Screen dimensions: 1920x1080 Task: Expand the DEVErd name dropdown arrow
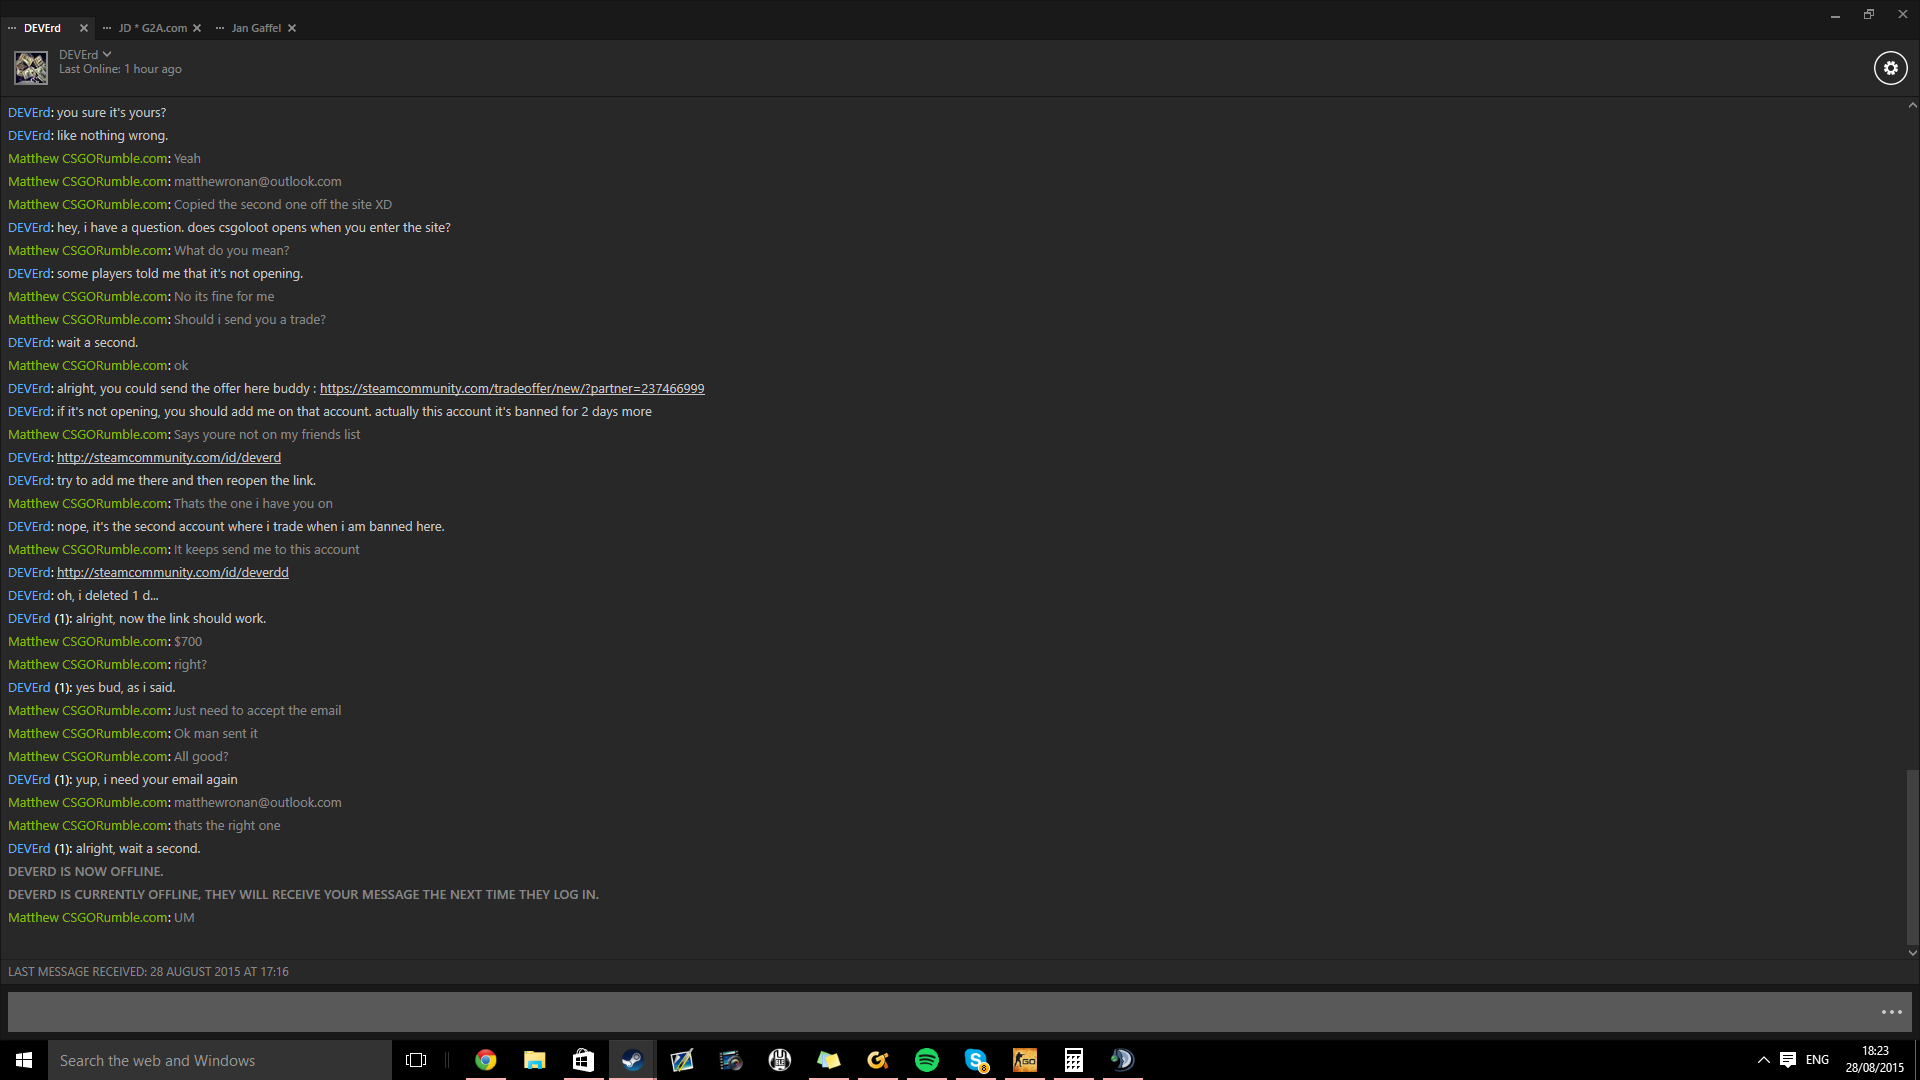[107, 55]
